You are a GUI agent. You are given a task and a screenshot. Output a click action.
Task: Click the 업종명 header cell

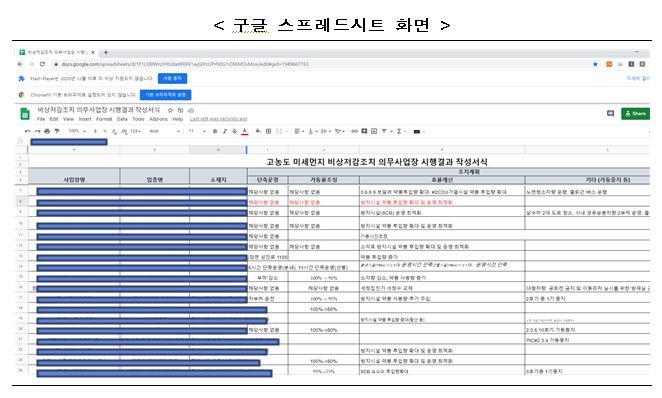pos(155,179)
